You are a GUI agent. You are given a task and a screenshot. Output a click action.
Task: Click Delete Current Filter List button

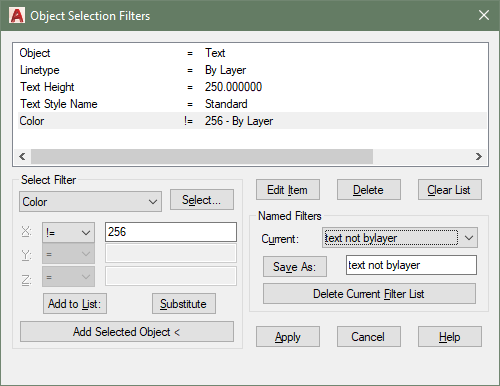tap(369, 294)
